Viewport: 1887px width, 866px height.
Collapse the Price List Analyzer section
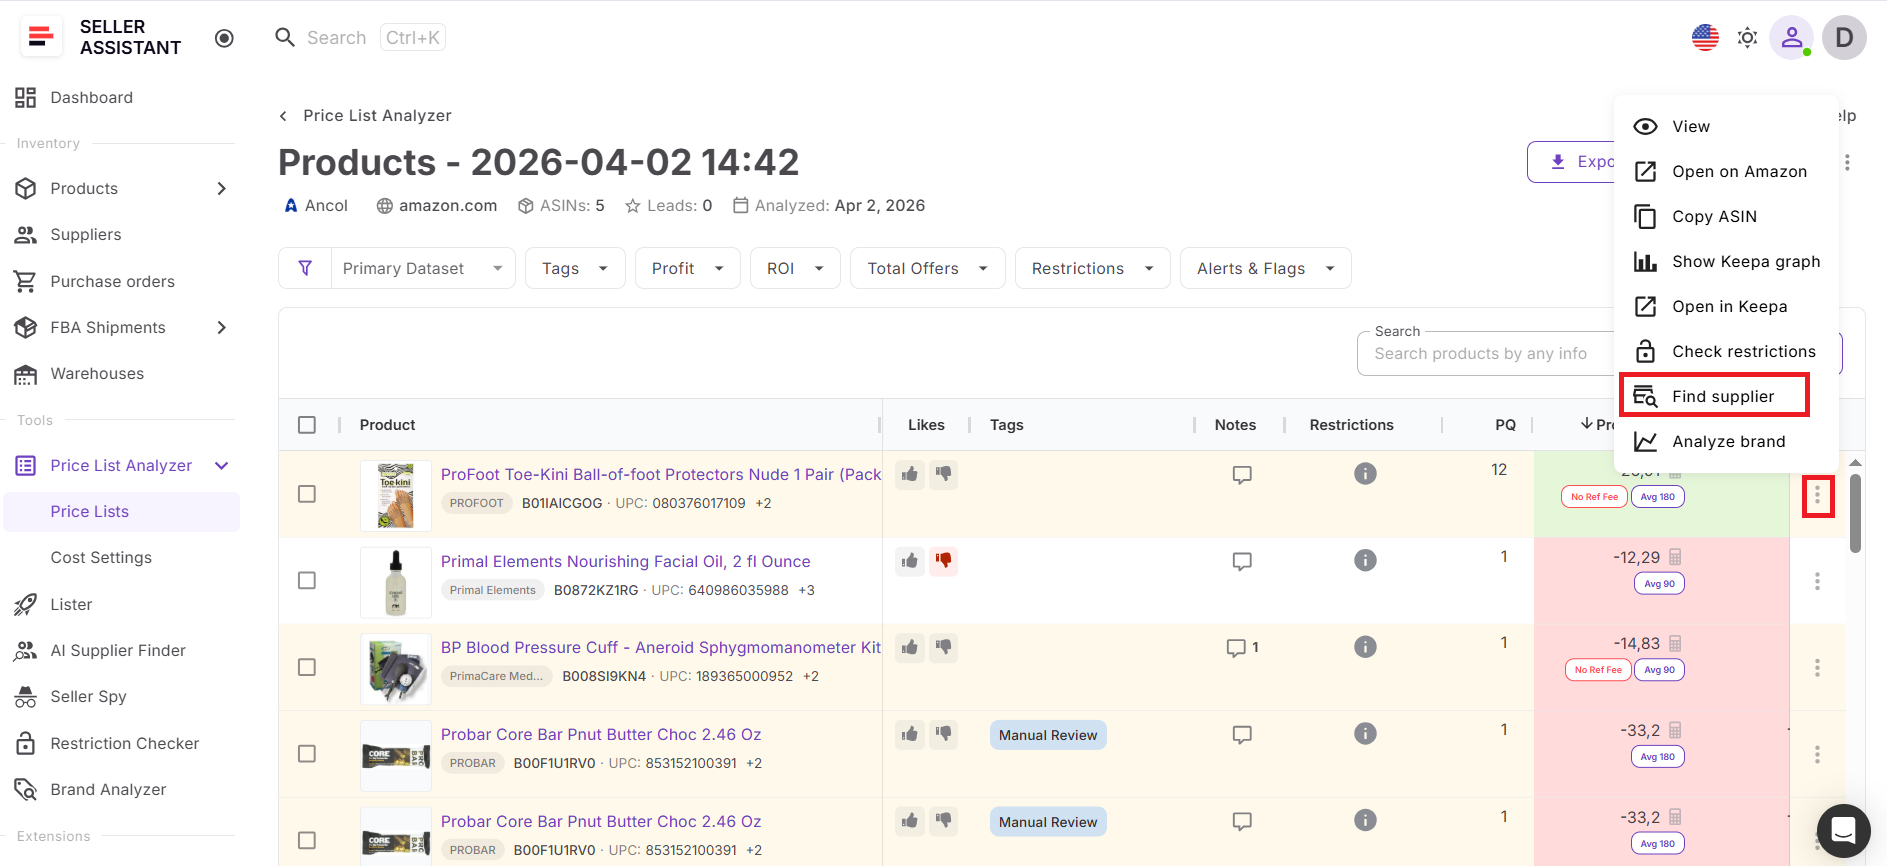point(221,465)
